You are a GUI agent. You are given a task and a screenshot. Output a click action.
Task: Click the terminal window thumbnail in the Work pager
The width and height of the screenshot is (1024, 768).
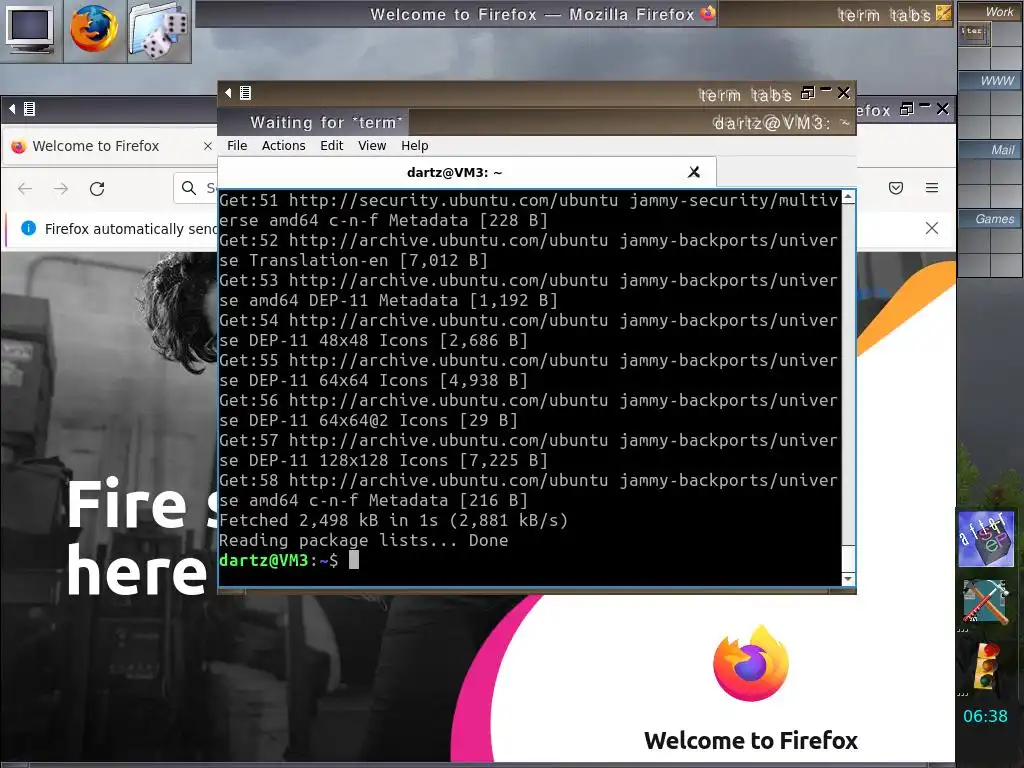coord(973,33)
